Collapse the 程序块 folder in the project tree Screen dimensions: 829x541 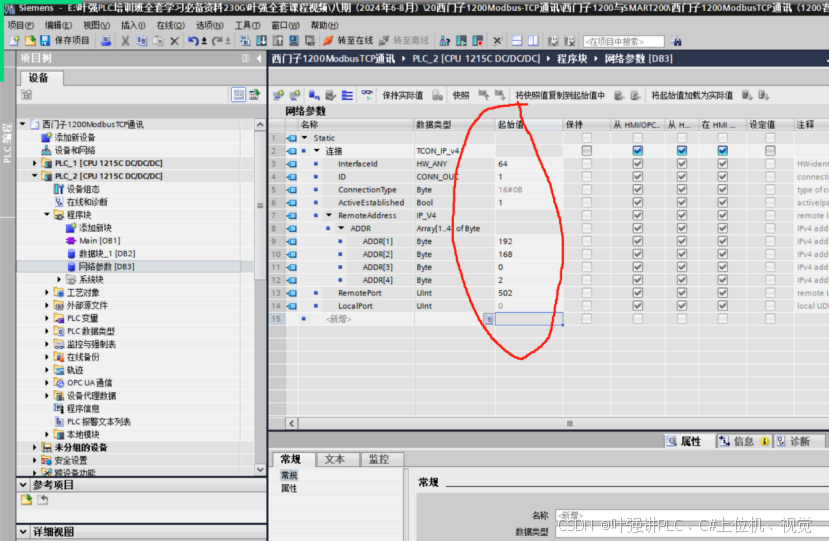point(47,215)
